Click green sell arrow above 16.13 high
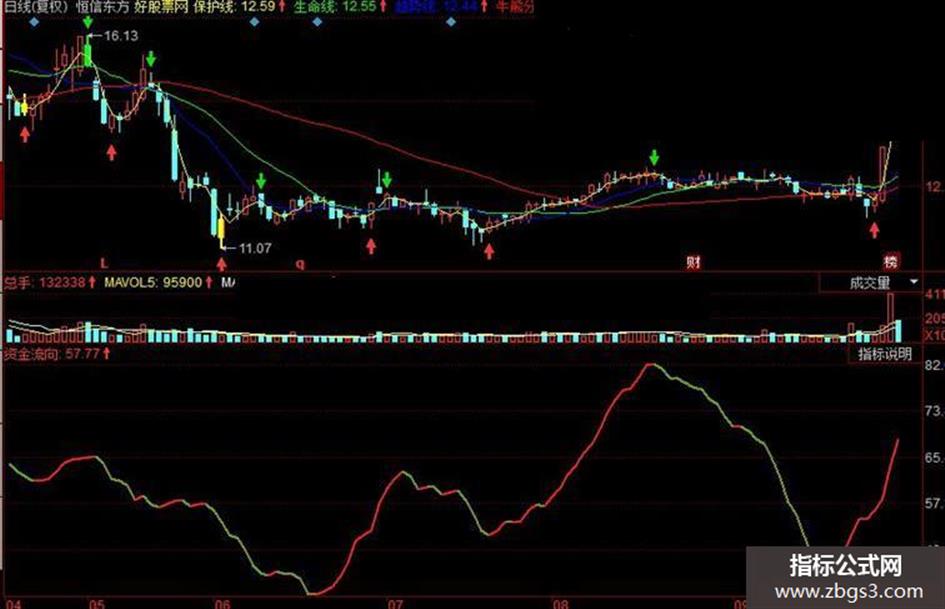This screenshot has width=945, height=609. (88, 22)
